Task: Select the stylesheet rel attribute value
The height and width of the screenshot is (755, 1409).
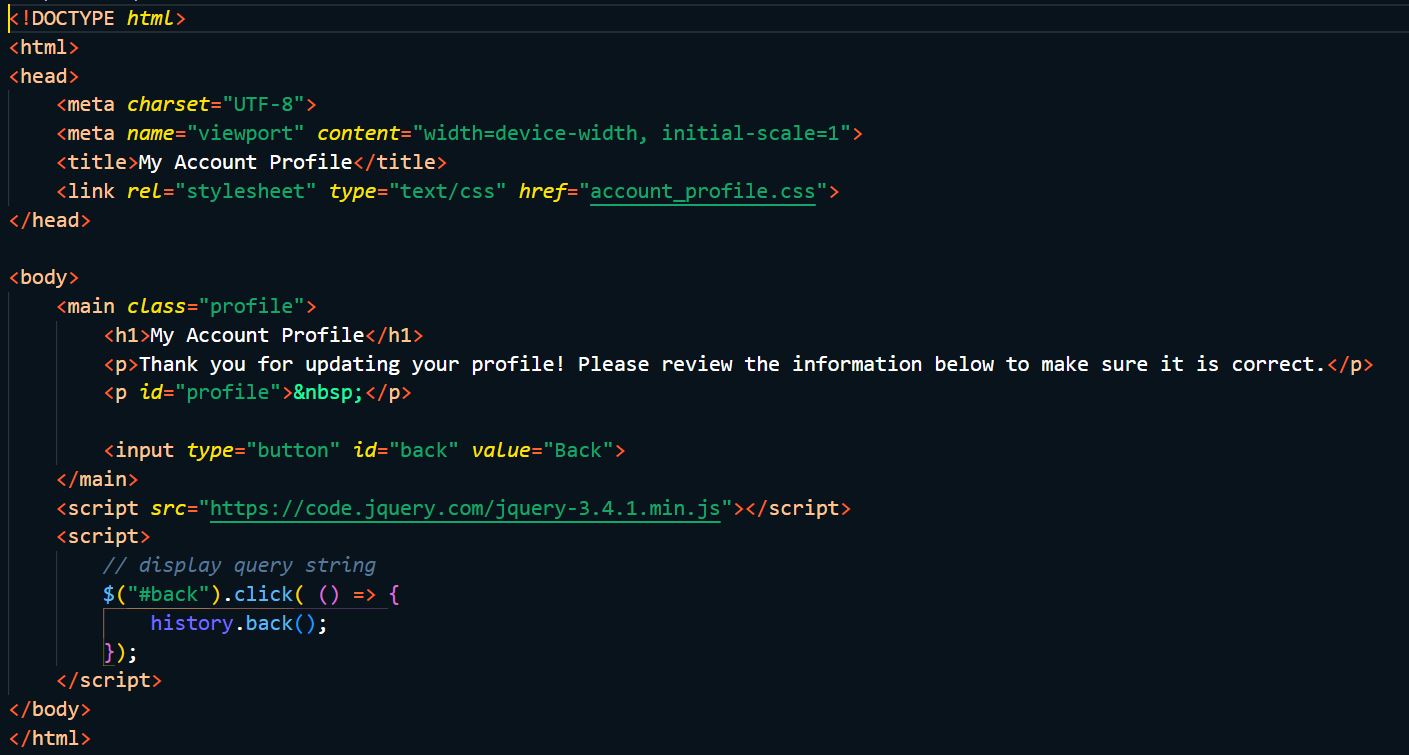Action: click(x=248, y=190)
